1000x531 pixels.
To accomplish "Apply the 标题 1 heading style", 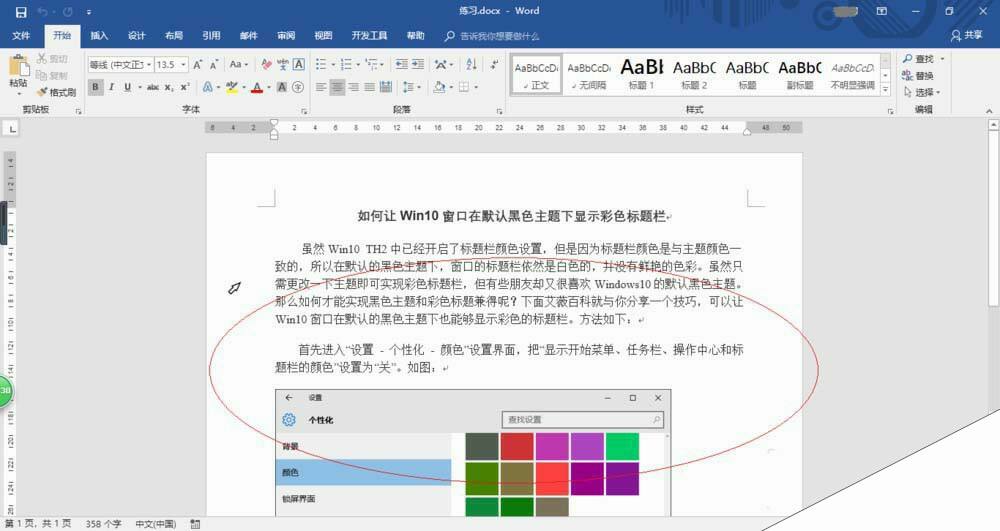I will (642, 74).
